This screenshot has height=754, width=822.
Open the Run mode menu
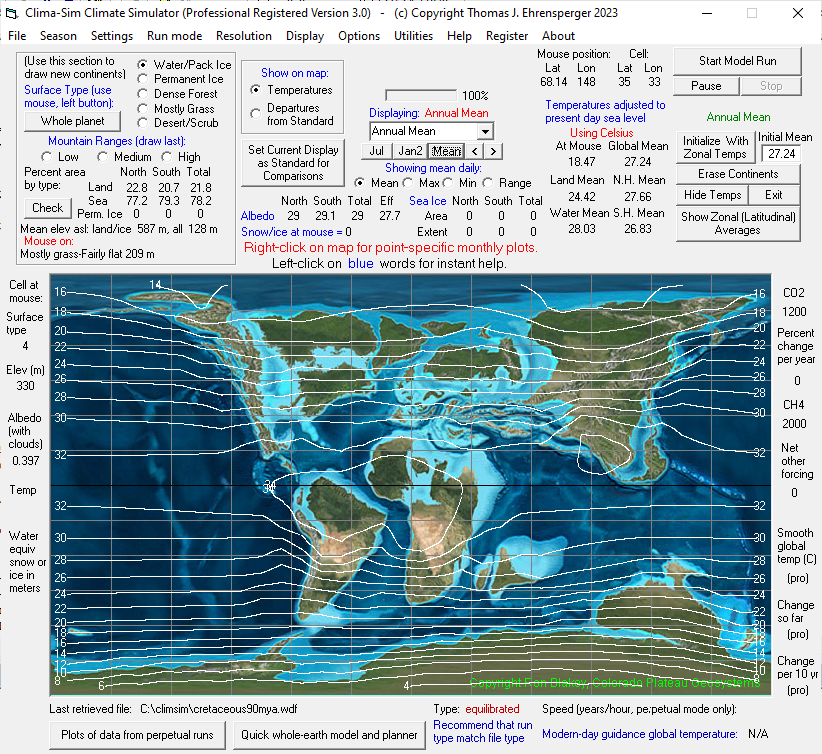(175, 36)
